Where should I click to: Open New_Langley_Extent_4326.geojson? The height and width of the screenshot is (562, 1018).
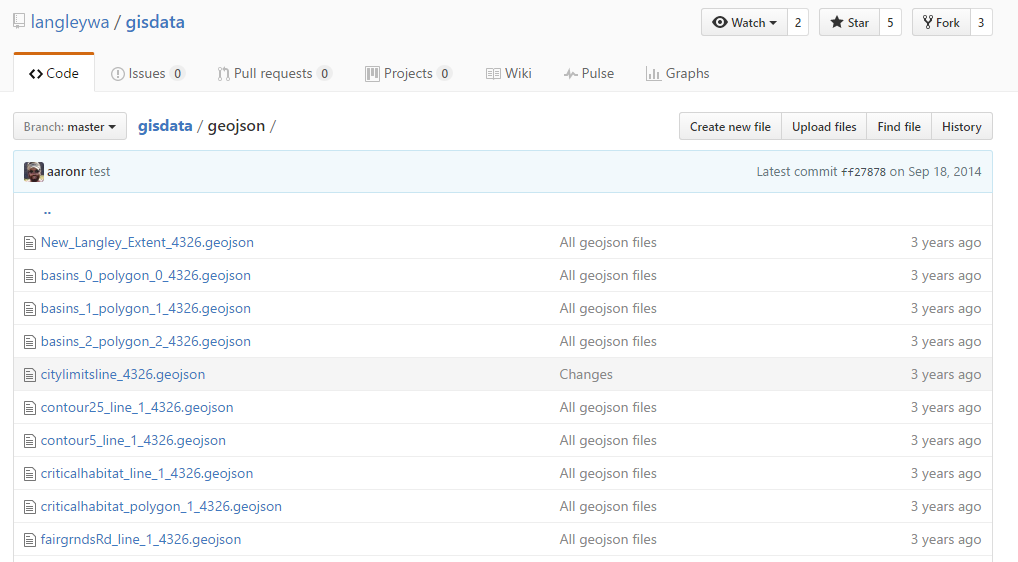(147, 243)
